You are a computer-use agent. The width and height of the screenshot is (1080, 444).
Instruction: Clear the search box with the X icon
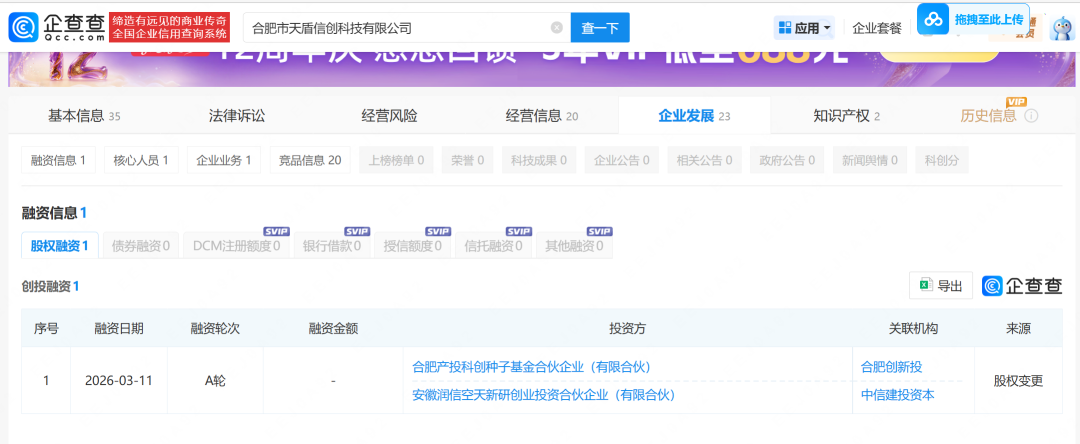[x=557, y=28]
